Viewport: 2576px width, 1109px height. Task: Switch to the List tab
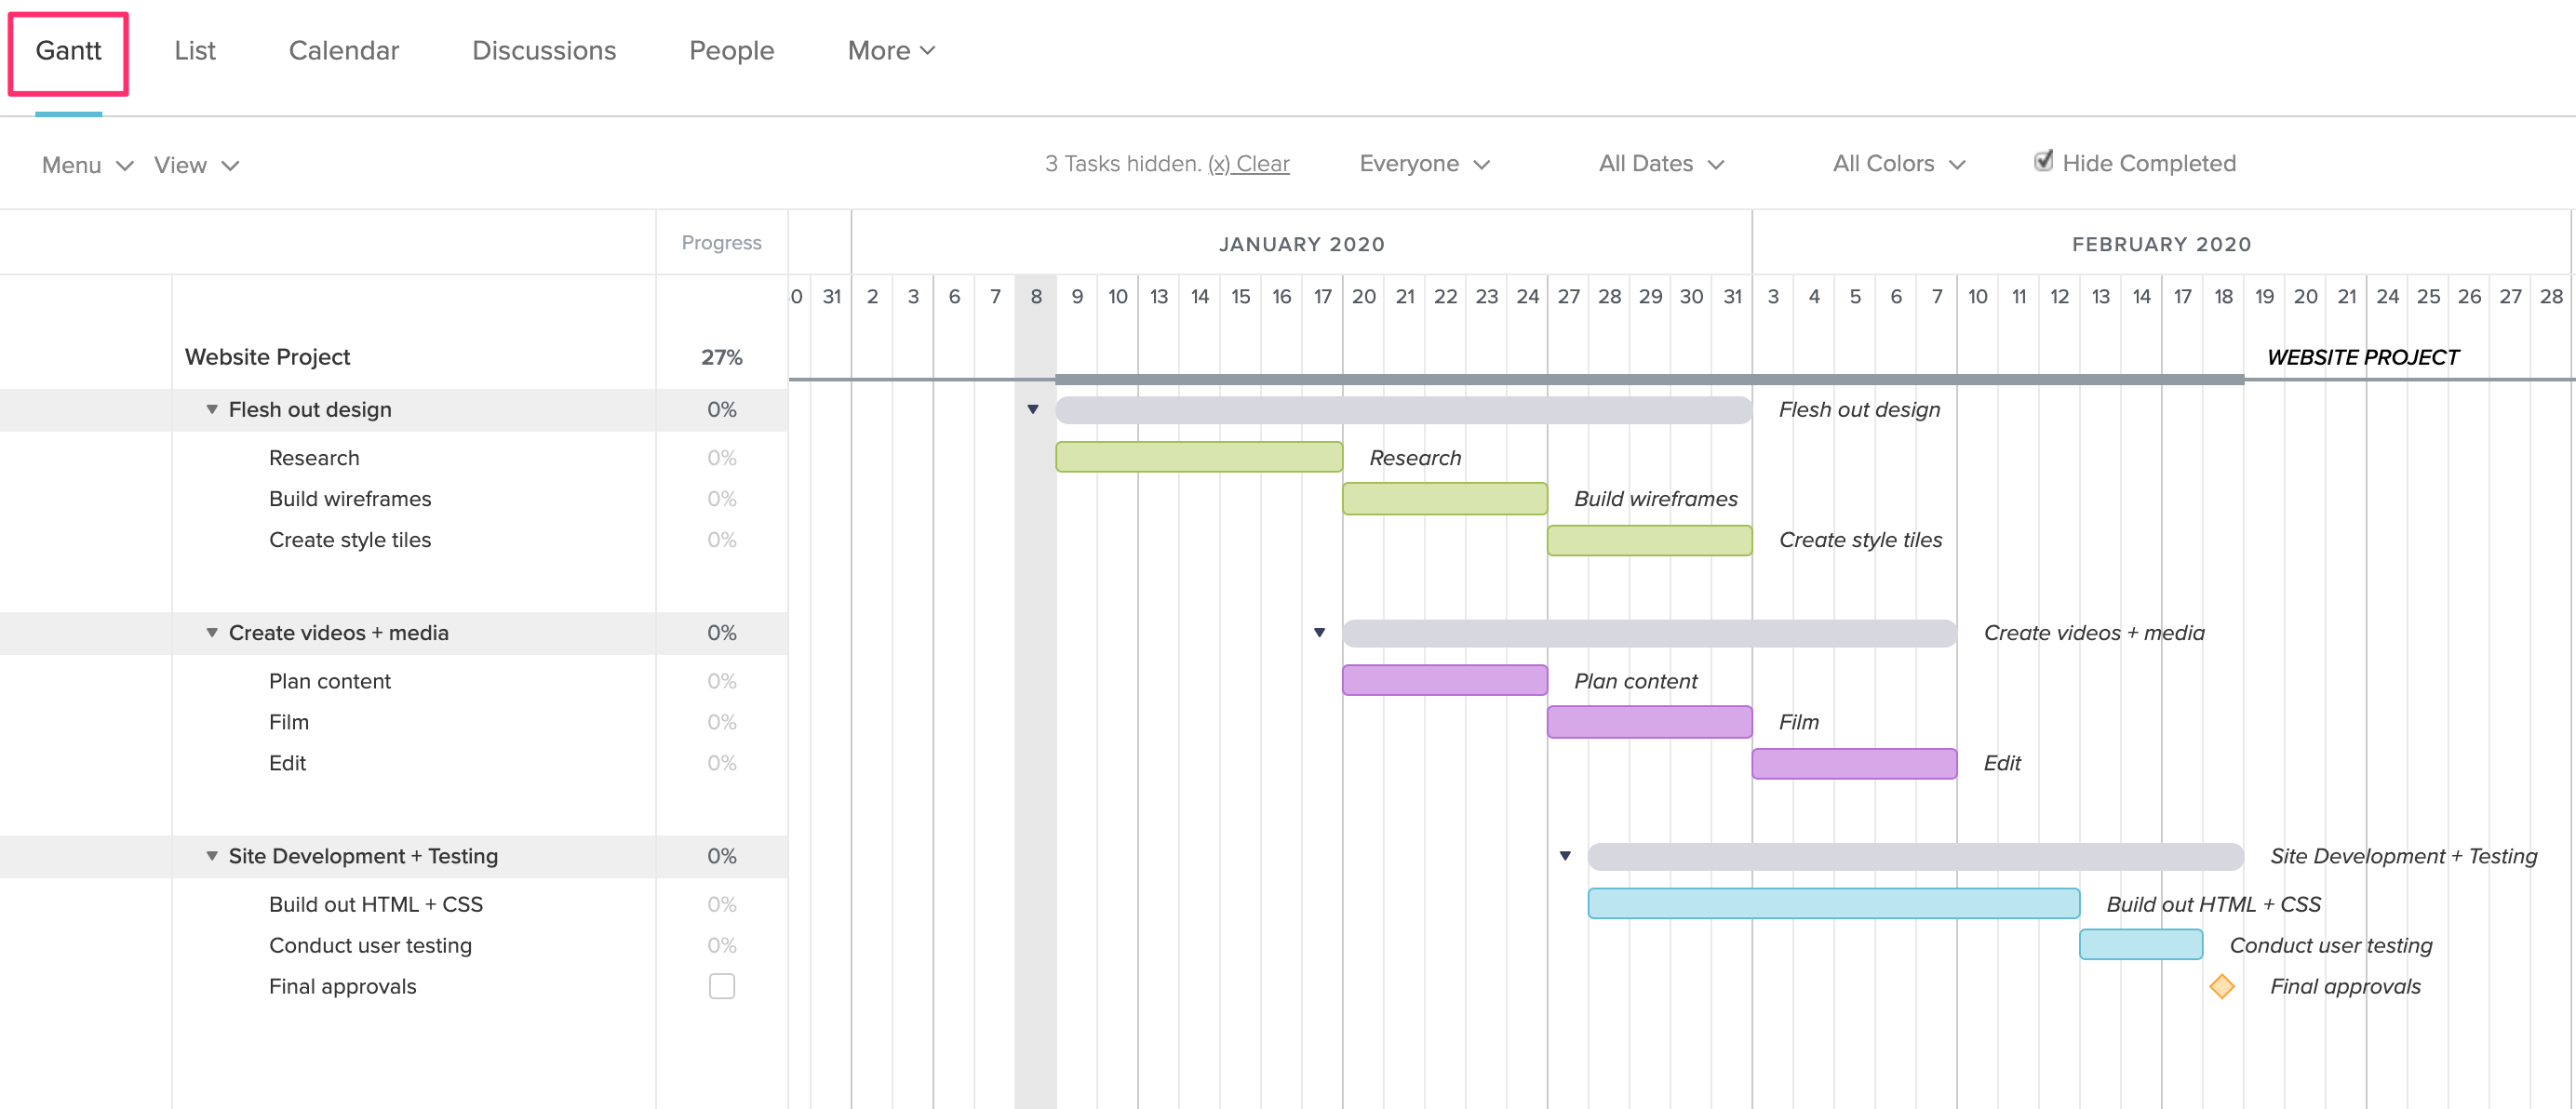196,50
